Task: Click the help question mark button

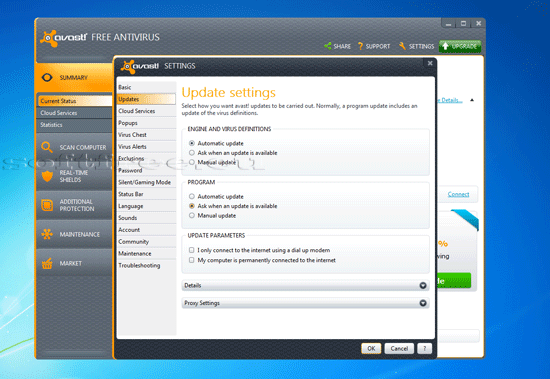Action: click(424, 348)
